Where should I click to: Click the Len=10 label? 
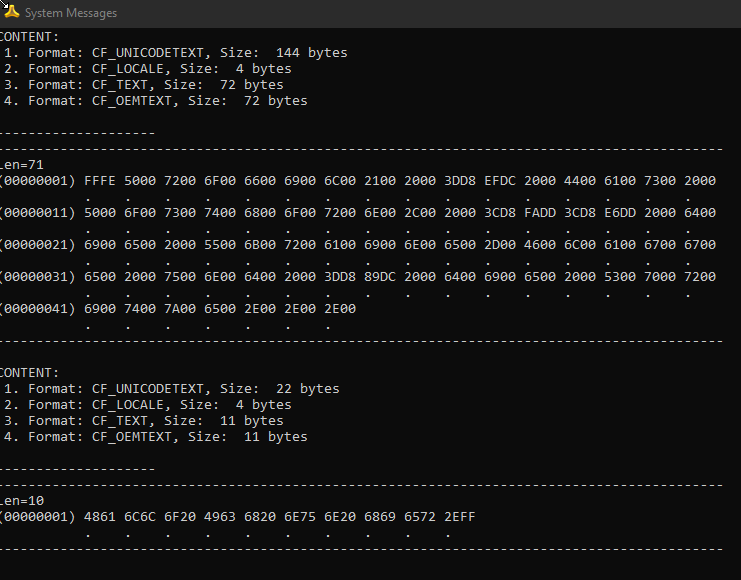22,501
